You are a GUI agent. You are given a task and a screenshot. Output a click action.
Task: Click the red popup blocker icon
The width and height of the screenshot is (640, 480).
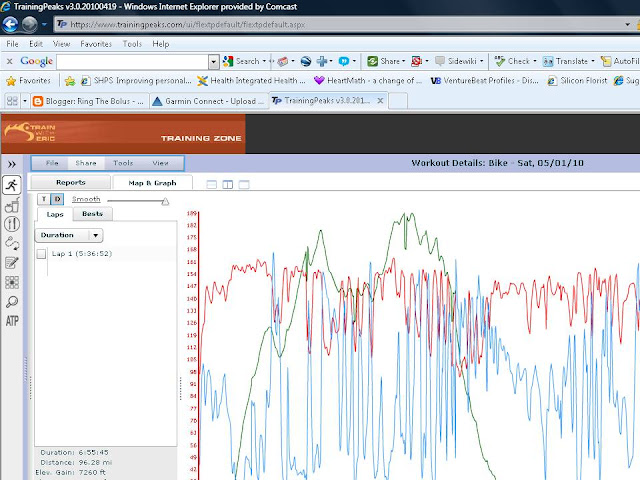(416, 61)
